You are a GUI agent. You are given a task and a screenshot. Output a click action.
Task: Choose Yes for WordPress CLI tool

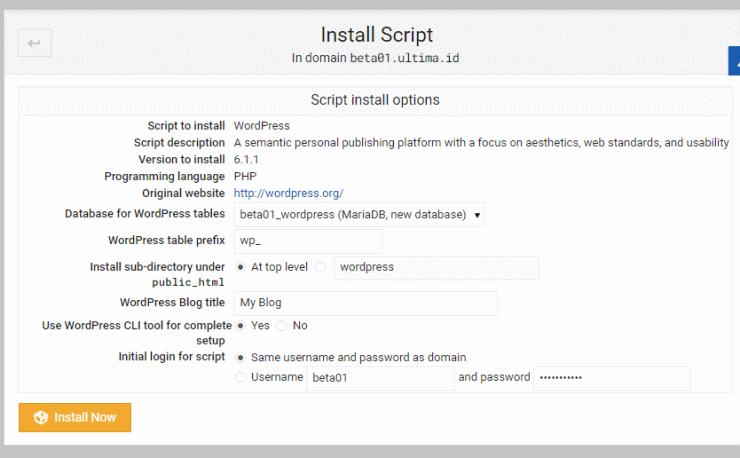pos(241,326)
